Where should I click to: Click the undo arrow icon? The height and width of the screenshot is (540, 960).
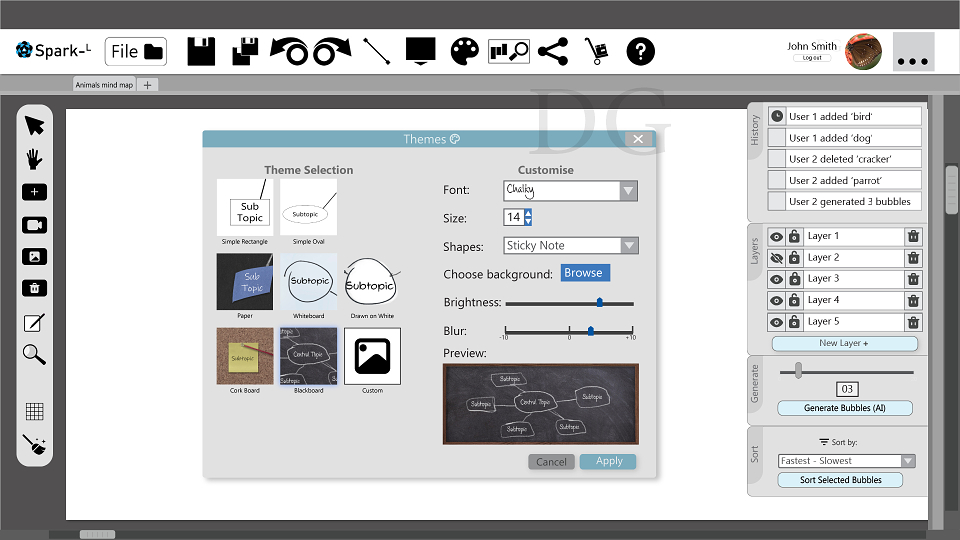289,51
